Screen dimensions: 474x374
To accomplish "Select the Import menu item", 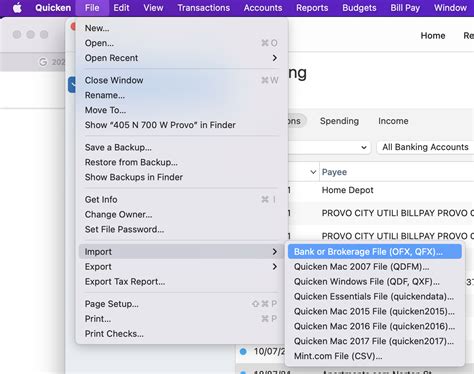I will click(182, 252).
